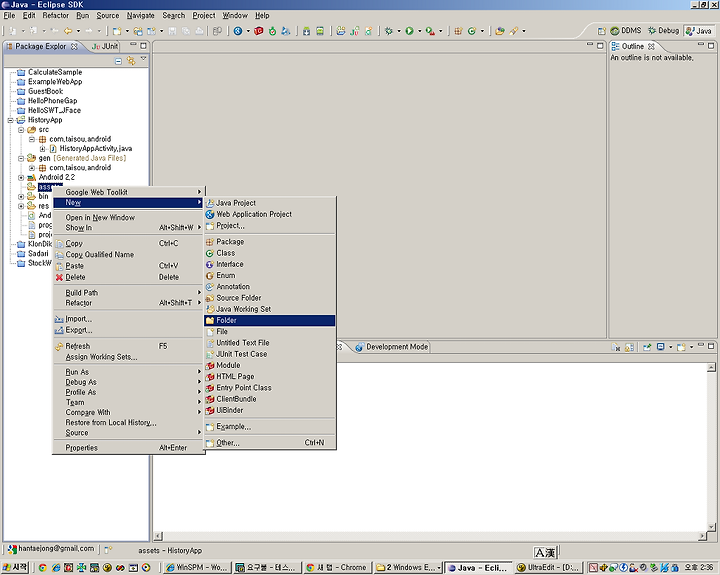Click the Open Type toolbar icon

coord(500,31)
